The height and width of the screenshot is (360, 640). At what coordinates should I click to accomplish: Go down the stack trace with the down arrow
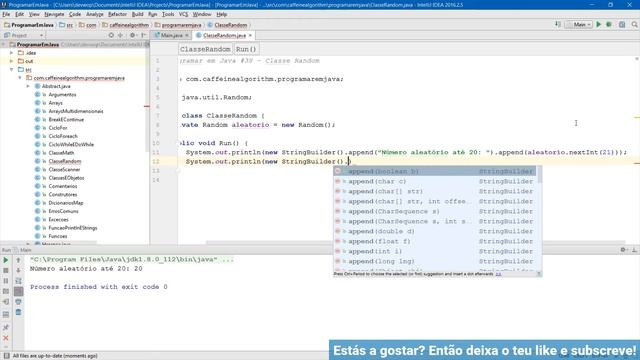tap(18, 270)
